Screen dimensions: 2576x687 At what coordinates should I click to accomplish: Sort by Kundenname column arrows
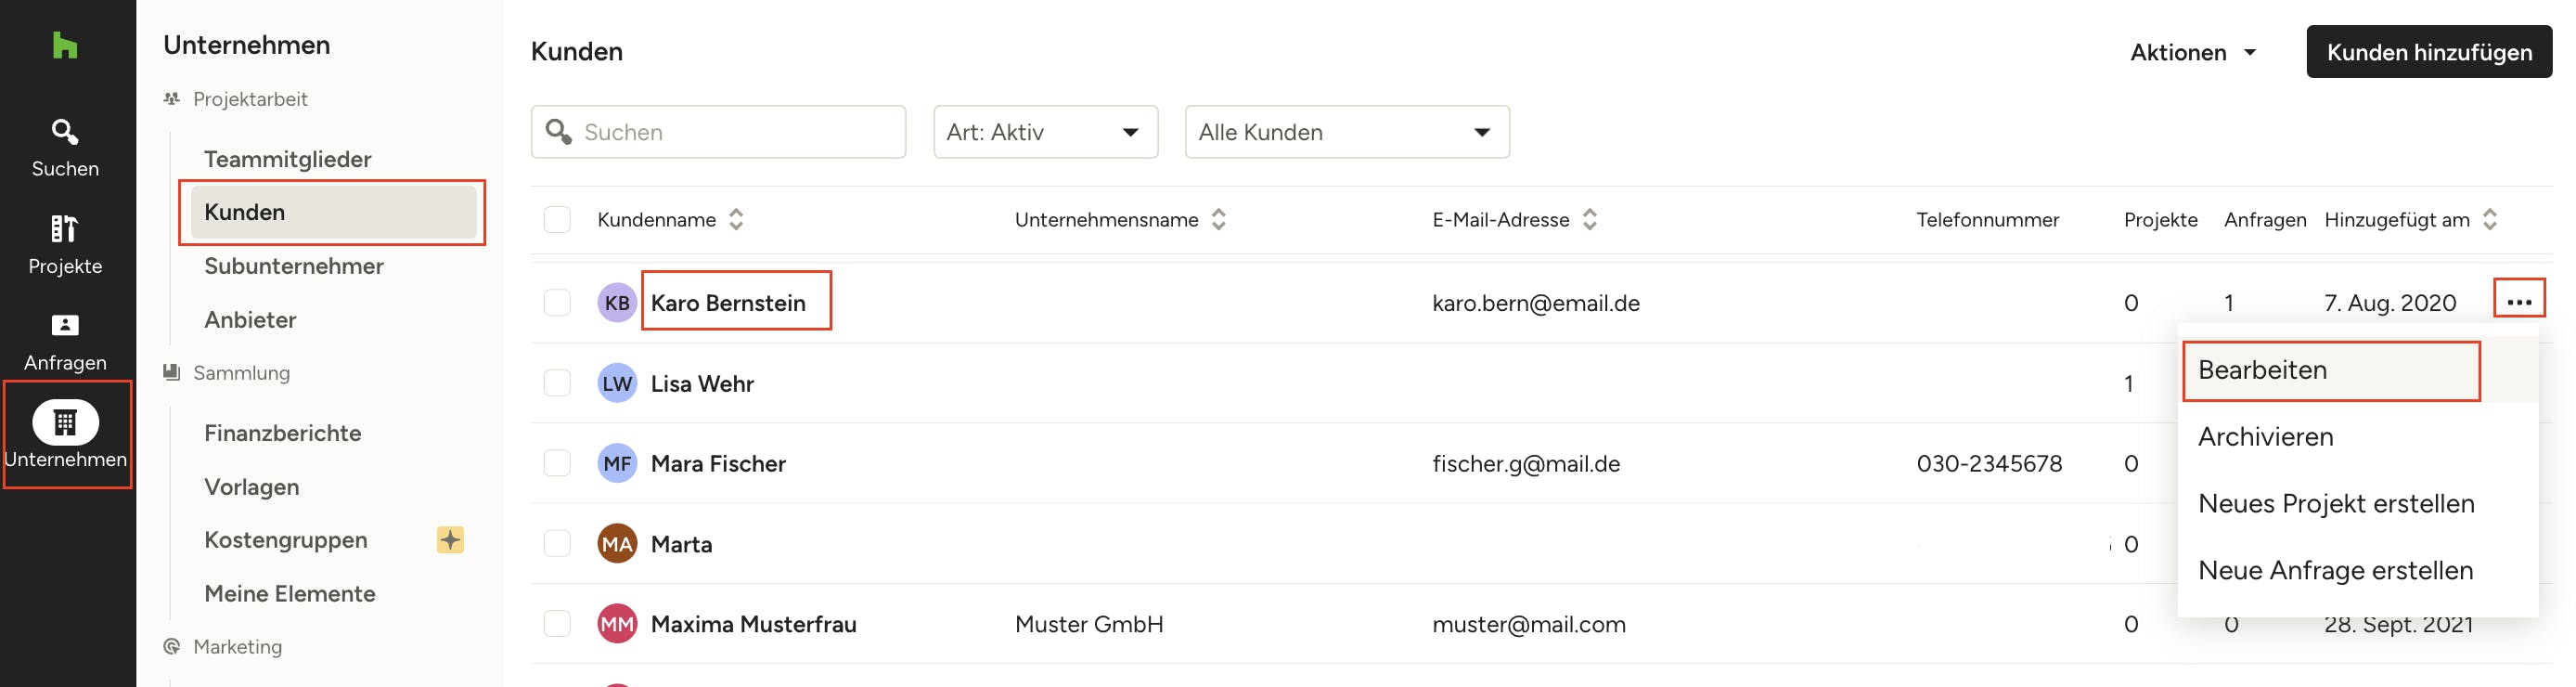coord(736,220)
